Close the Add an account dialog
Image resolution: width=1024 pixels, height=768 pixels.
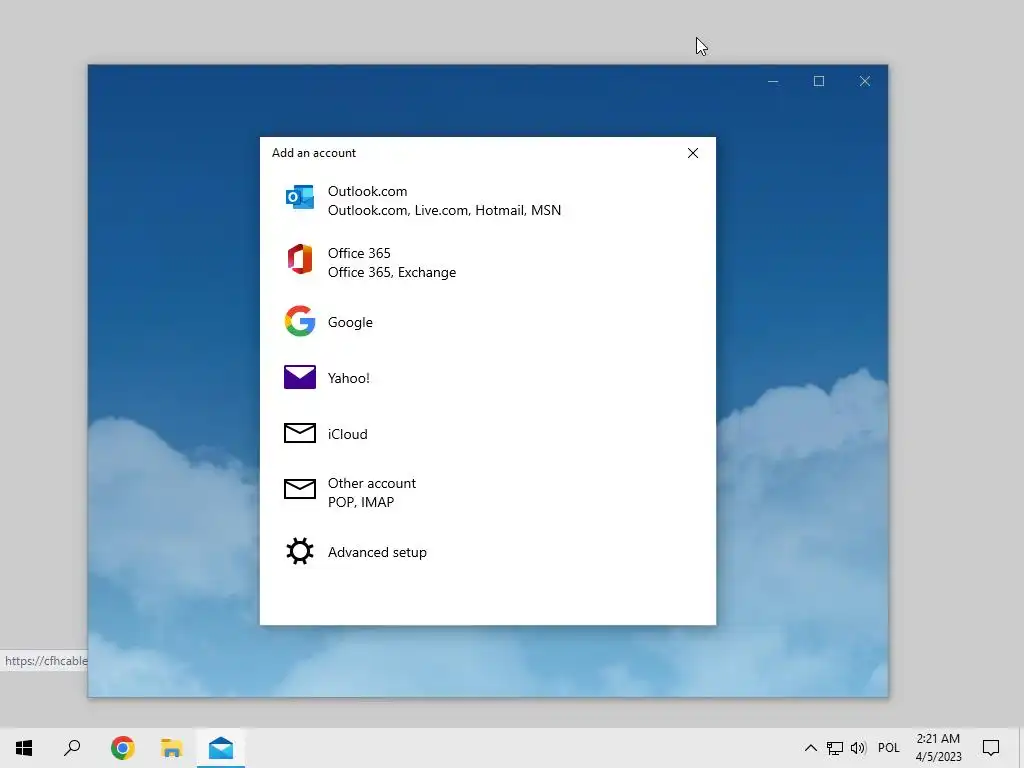pyautogui.click(x=693, y=153)
